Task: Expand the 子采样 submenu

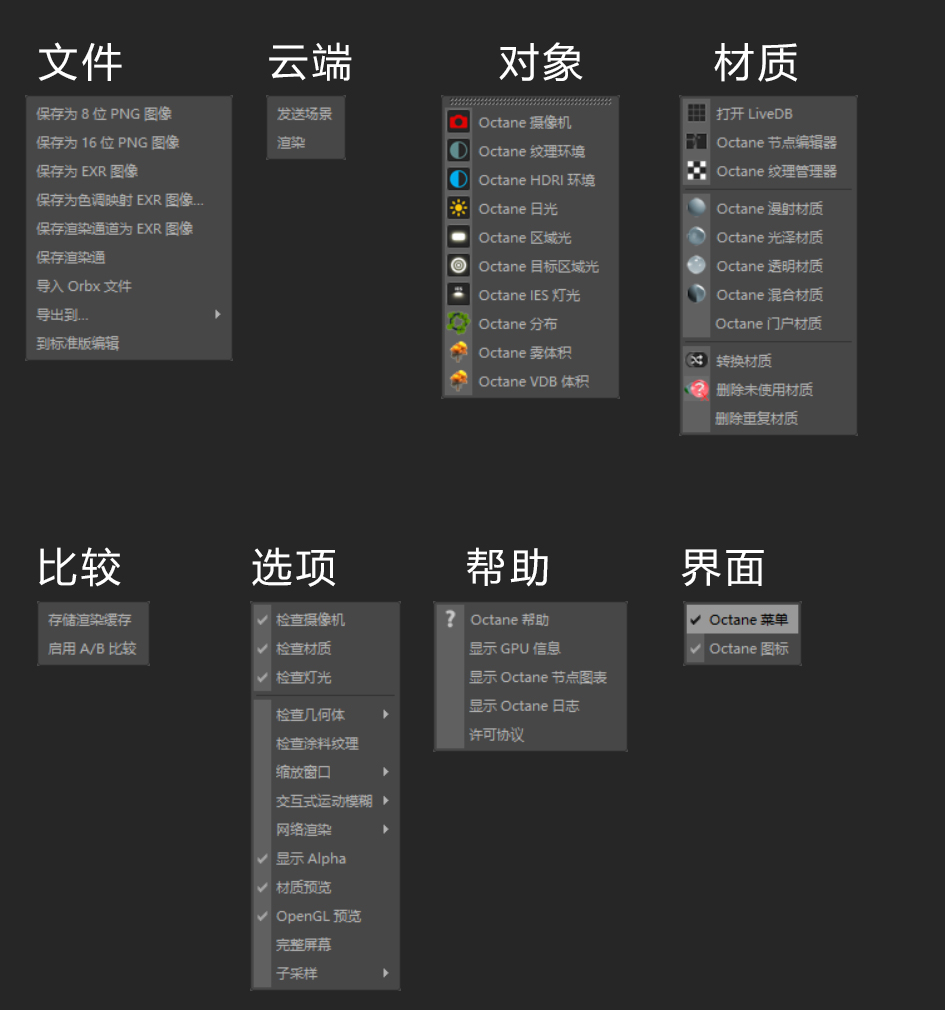Action: coord(325,973)
